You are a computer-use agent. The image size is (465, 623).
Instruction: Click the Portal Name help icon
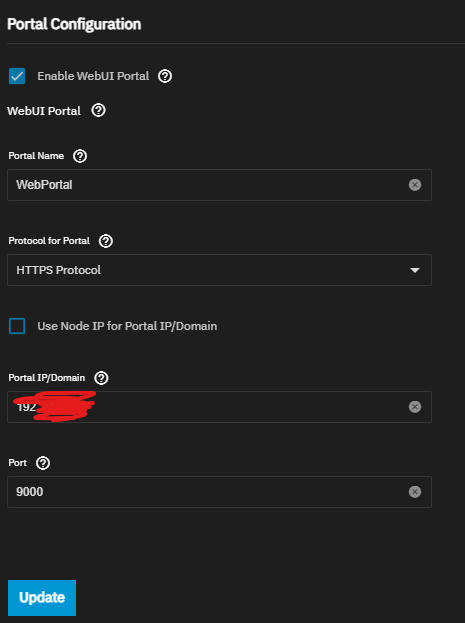(x=80, y=156)
